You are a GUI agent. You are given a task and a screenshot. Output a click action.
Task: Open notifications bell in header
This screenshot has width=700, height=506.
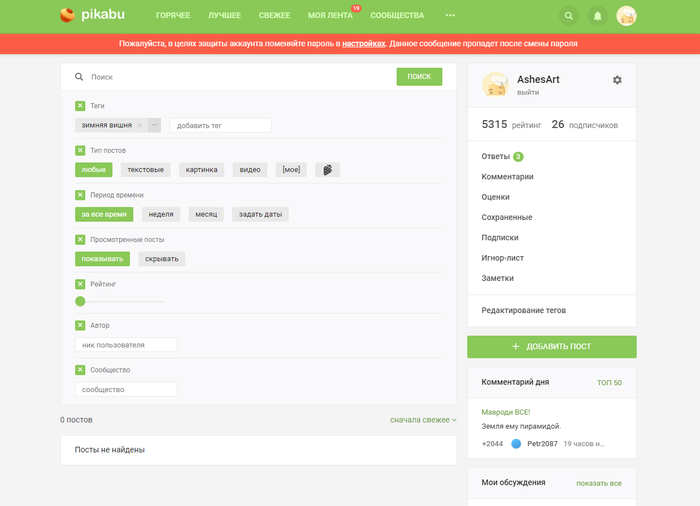click(x=598, y=16)
